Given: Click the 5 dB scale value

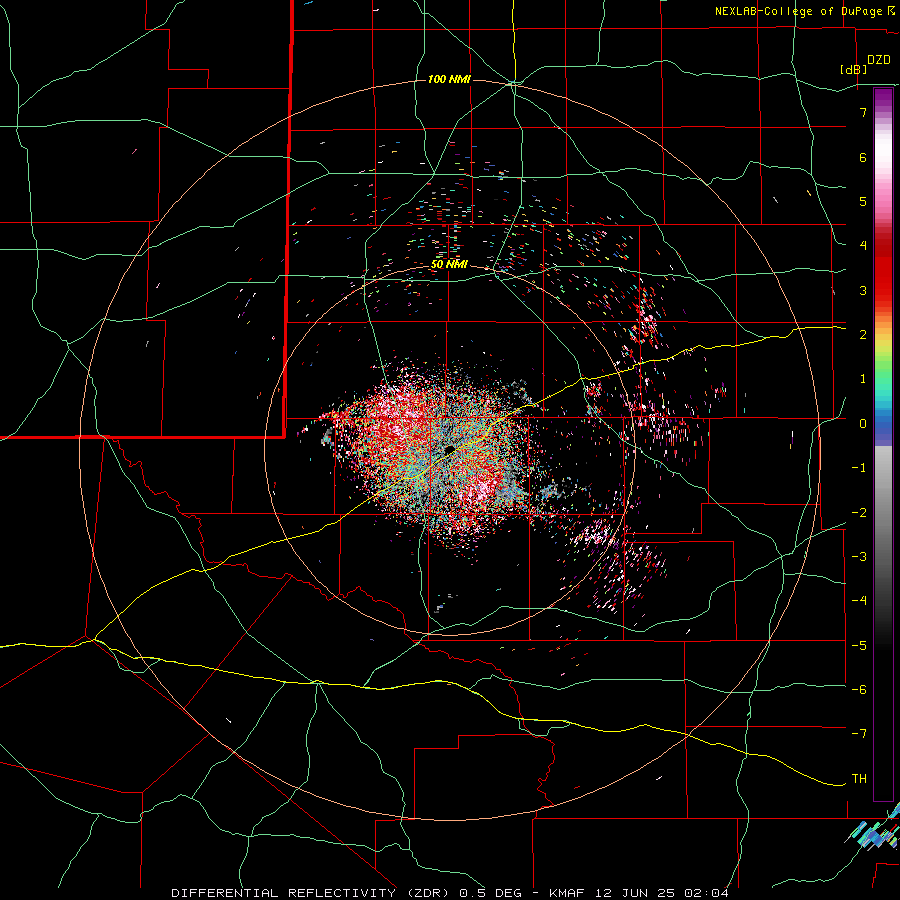Looking at the screenshot, I should (863, 201).
